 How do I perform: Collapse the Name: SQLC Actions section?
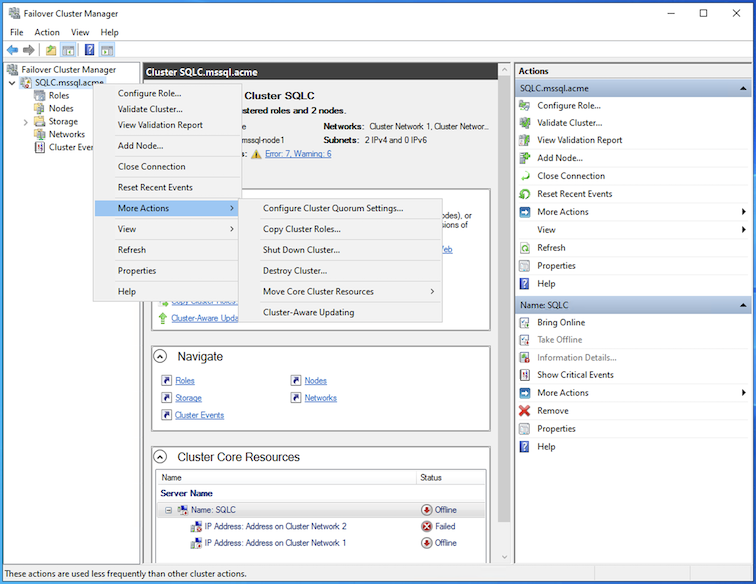click(x=743, y=305)
